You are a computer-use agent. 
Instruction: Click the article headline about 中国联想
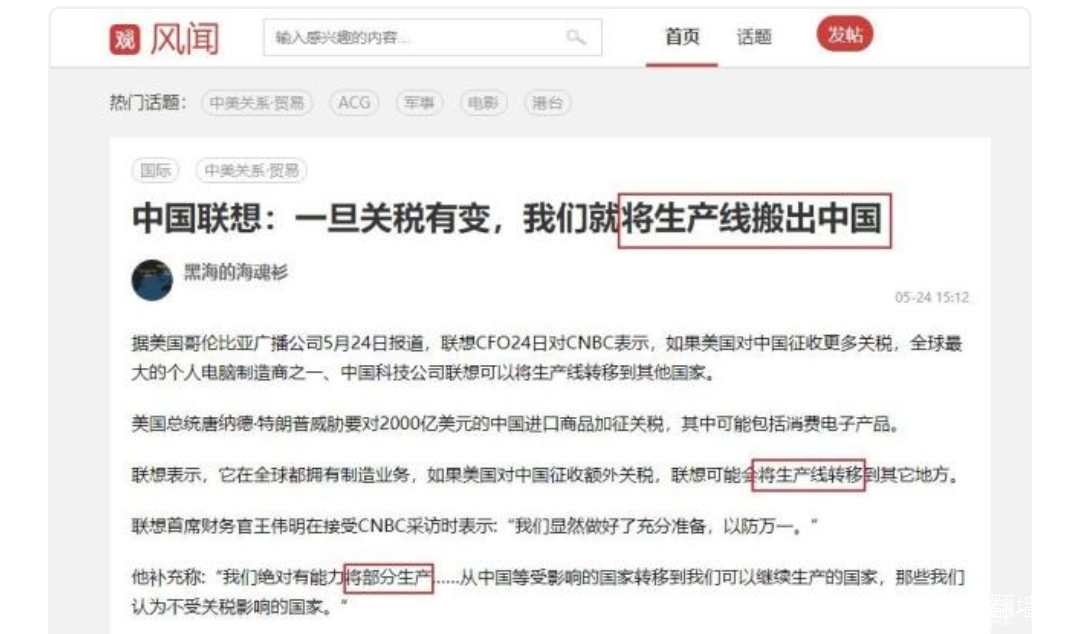pos(508,218)
